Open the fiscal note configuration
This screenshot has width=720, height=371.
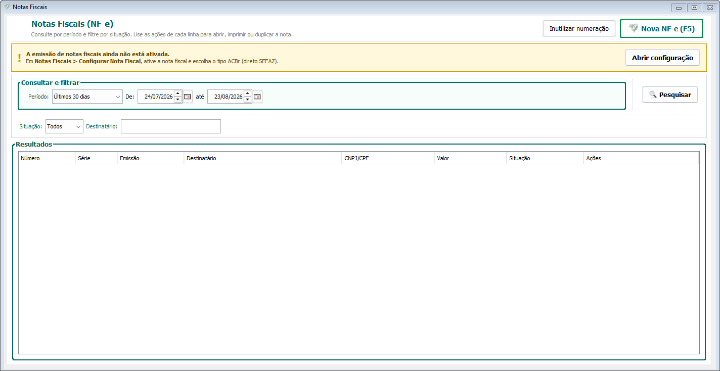coord(662,58)
